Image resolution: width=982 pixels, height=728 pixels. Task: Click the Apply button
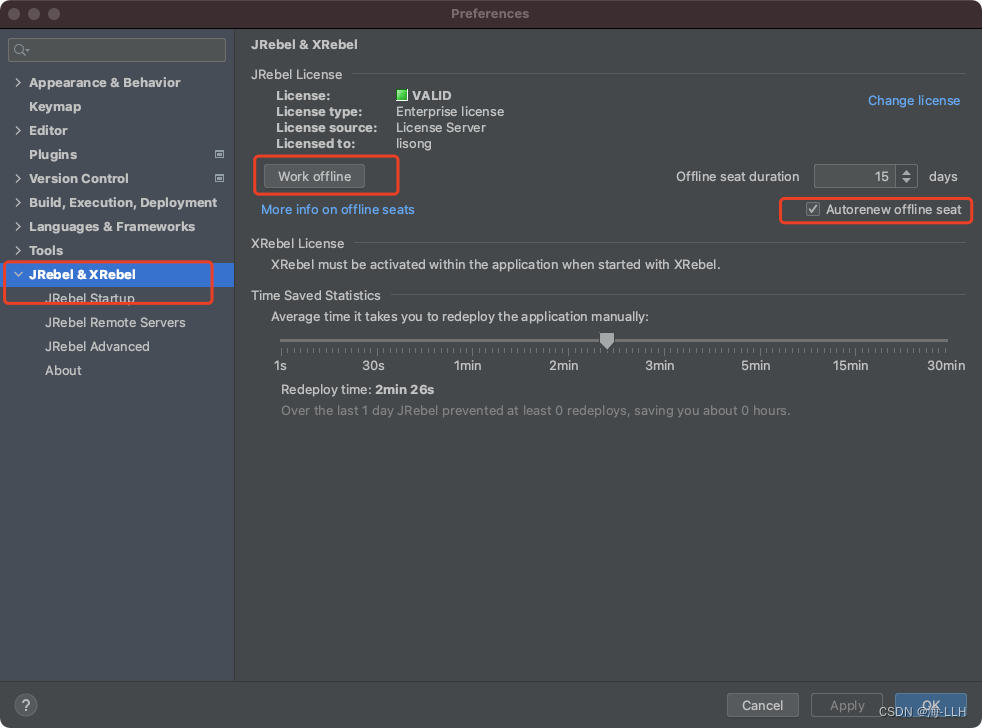(x=847, y=705)
